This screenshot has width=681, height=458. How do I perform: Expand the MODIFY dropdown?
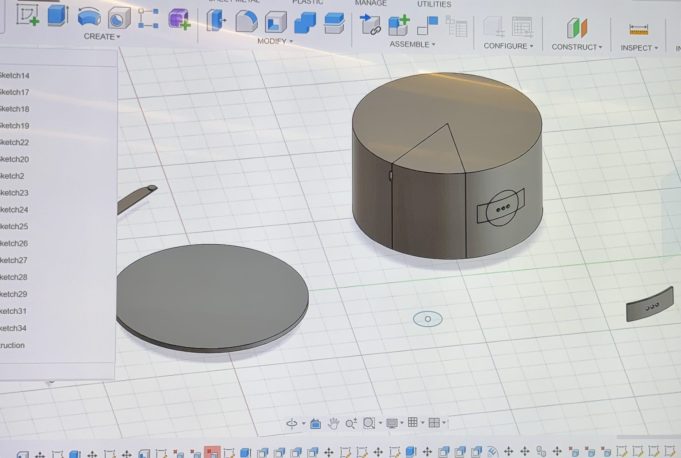(x=275, y=41)
